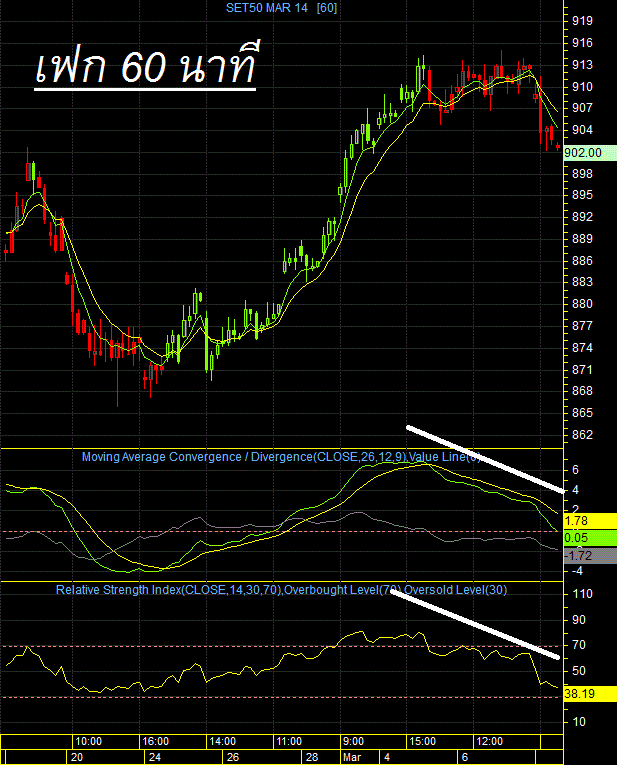Click time axis label 16:00
The width and height of the screenshot is (617, 766).
tap(155, 742)
